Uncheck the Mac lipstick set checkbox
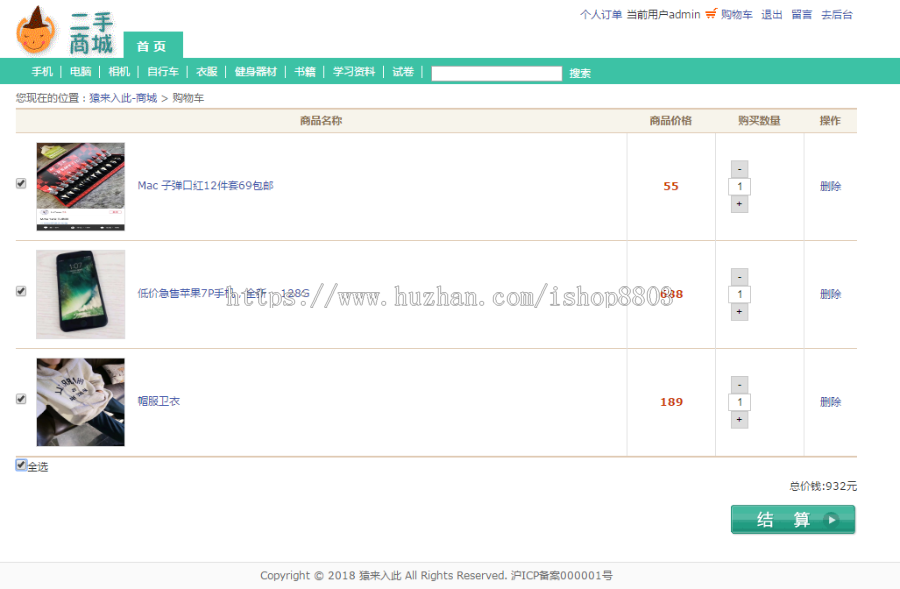 pos(21,184)
